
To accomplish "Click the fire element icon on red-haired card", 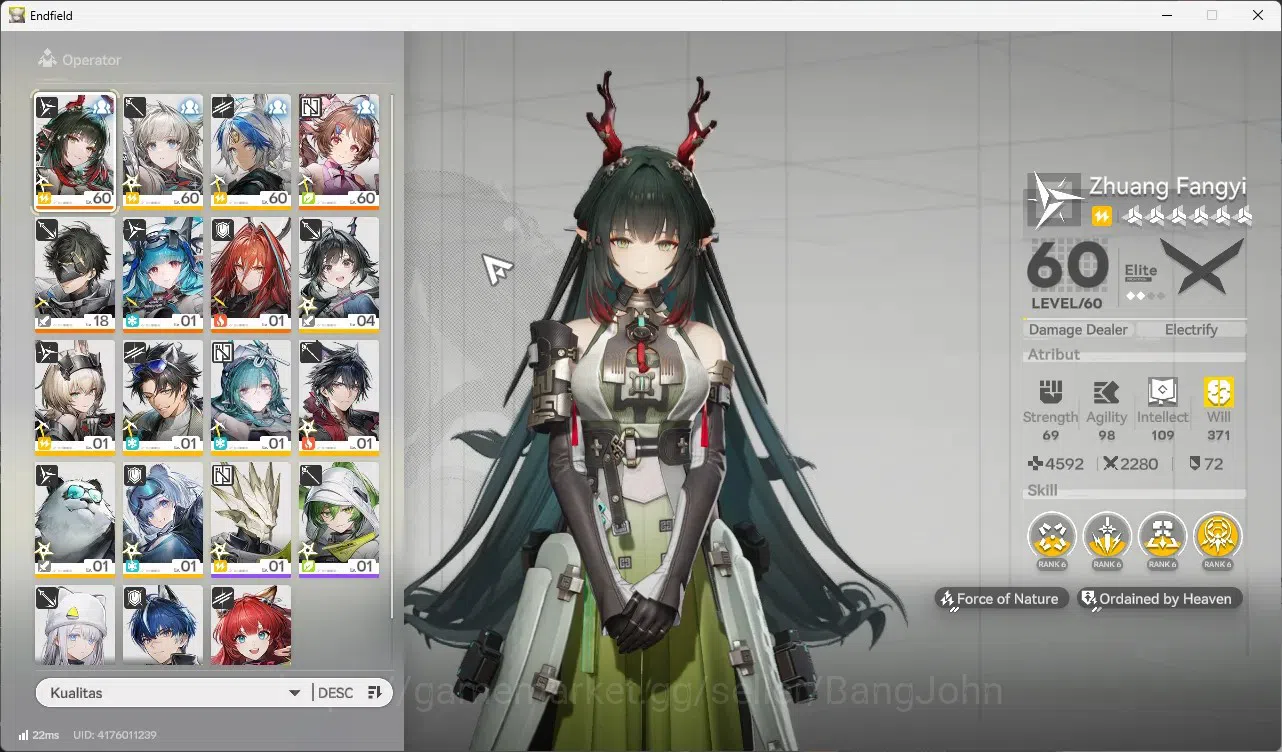I will tap(221, 322).
